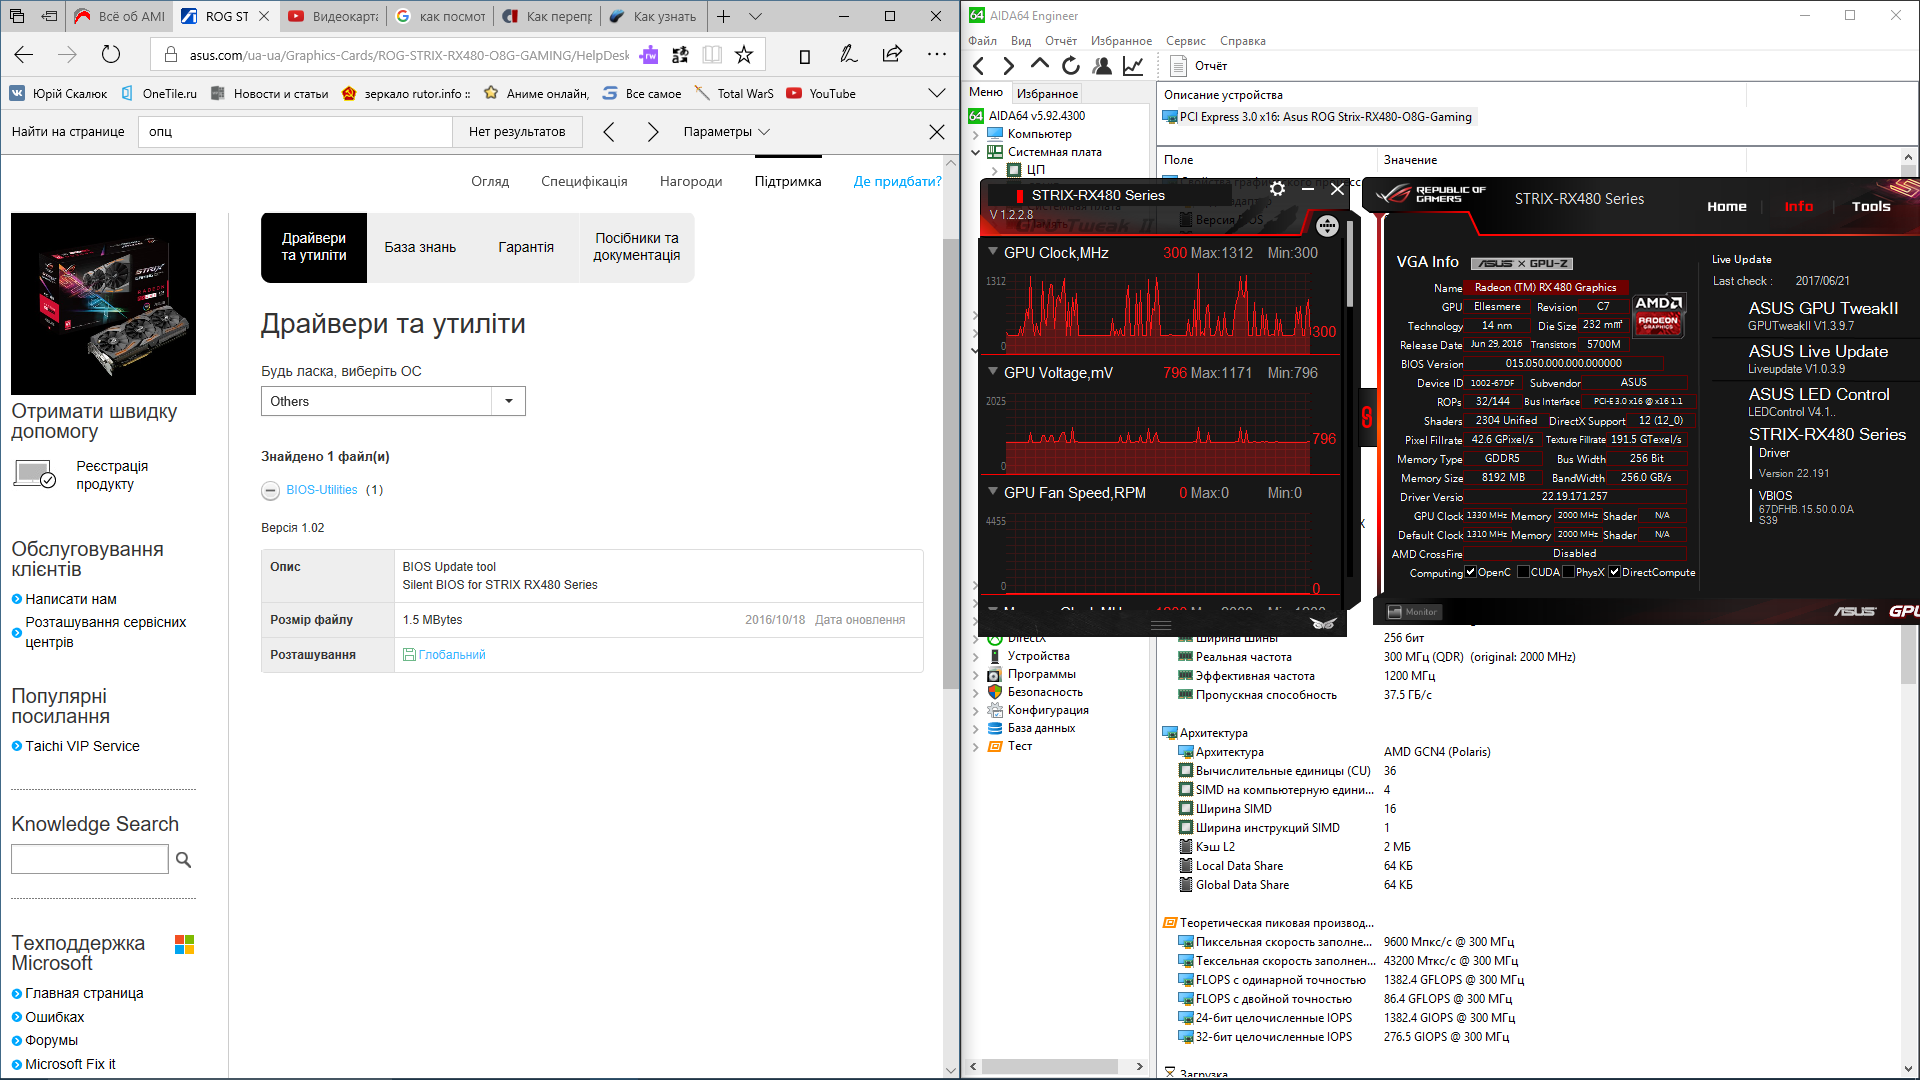Click the Глобальний download link
Image resolution: width=1920 pixels, height=1080 pixels.
click(x=451, y=655)
